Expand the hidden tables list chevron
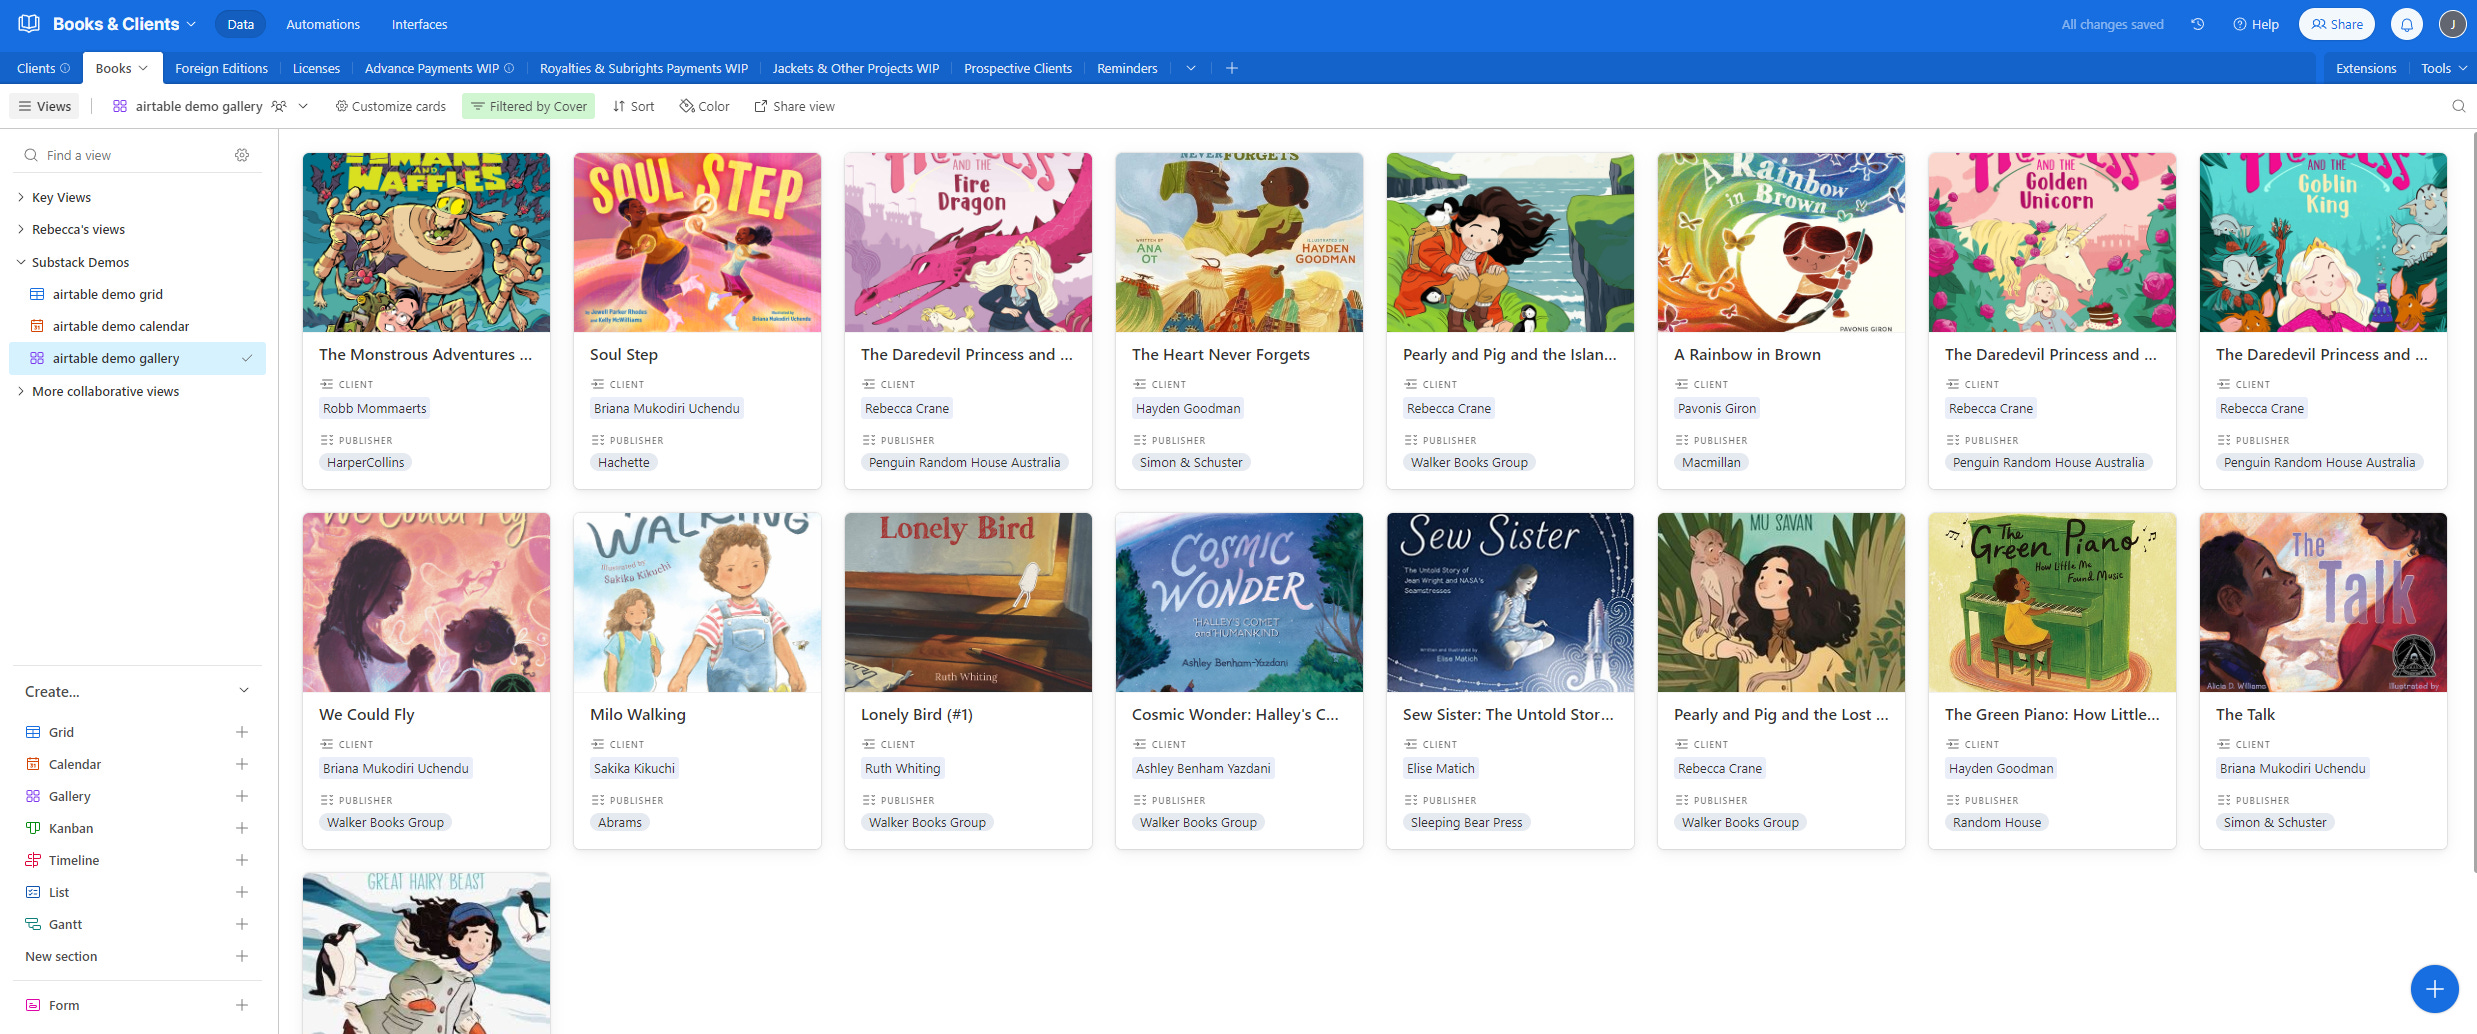This screenshot has height=1034, width=2477. [x=1191, y=68]
